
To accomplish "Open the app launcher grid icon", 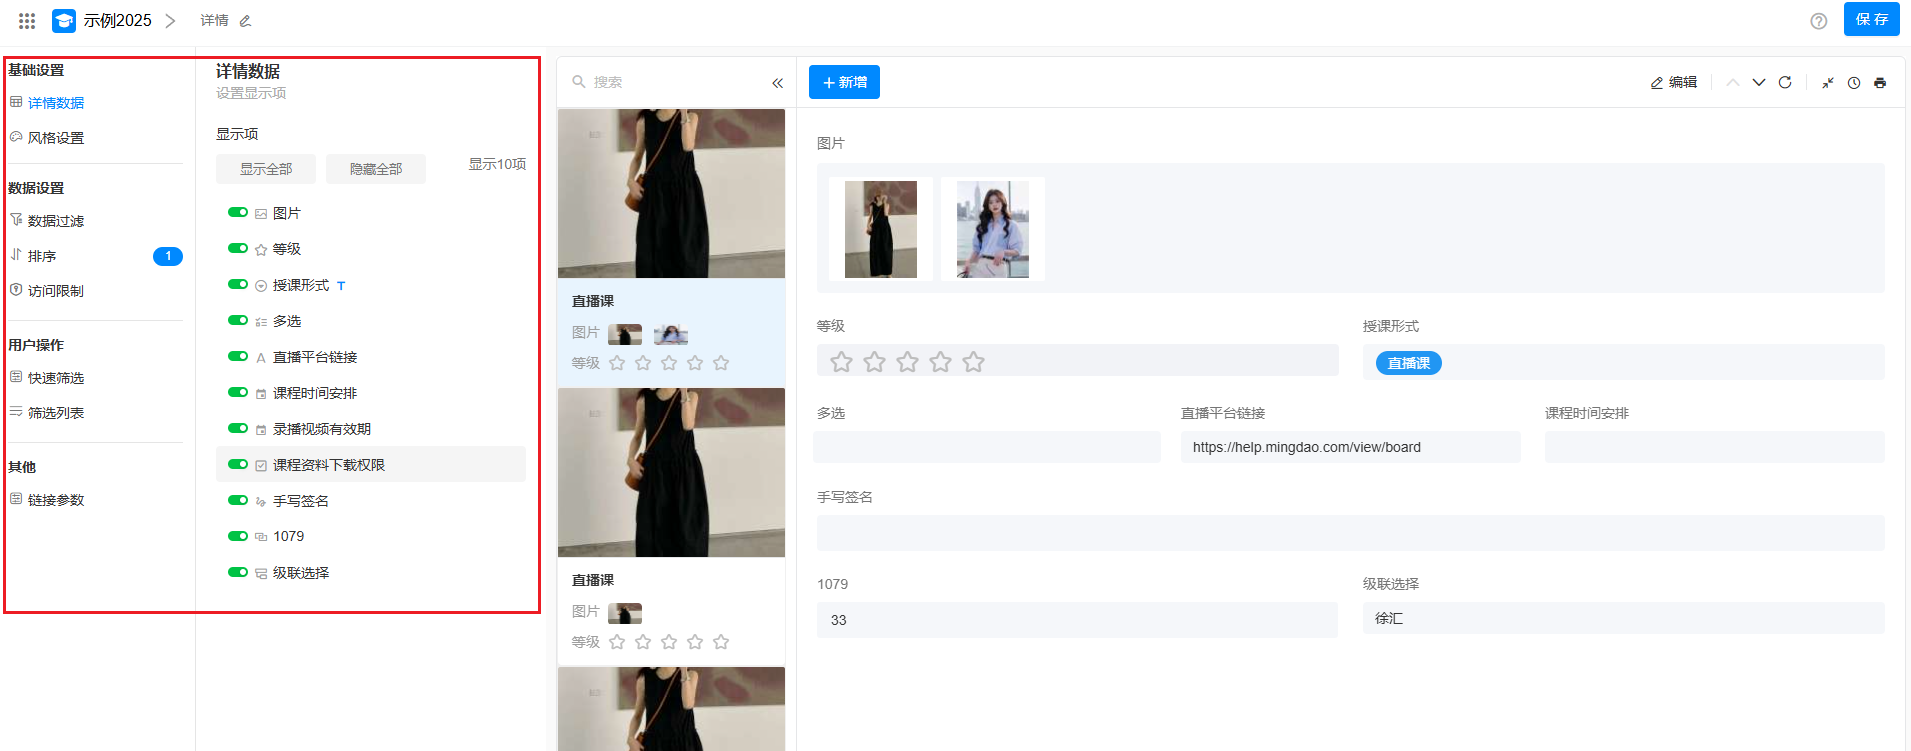I will click(x=27, y=20).
